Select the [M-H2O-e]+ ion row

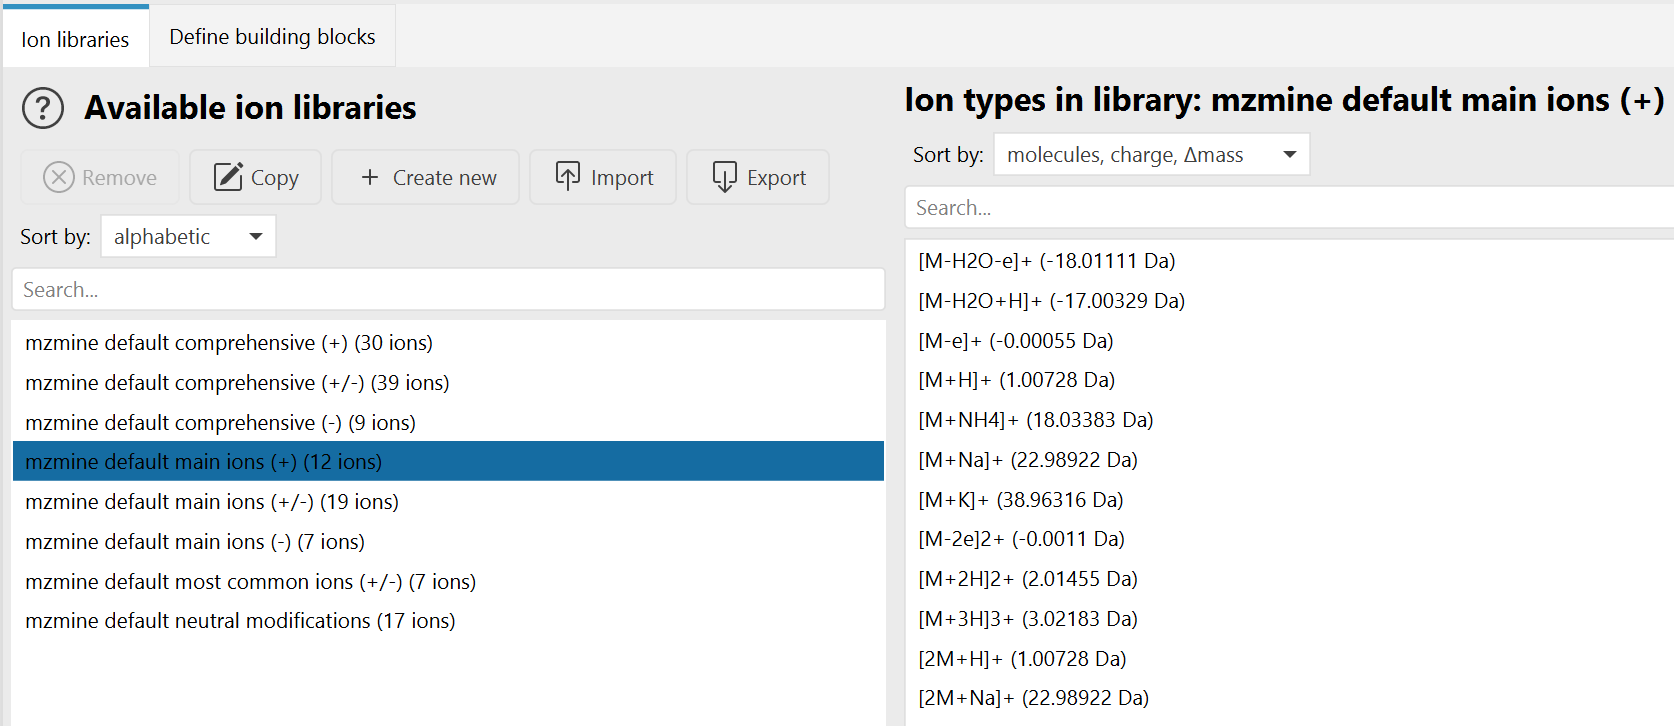point(1290,261)
